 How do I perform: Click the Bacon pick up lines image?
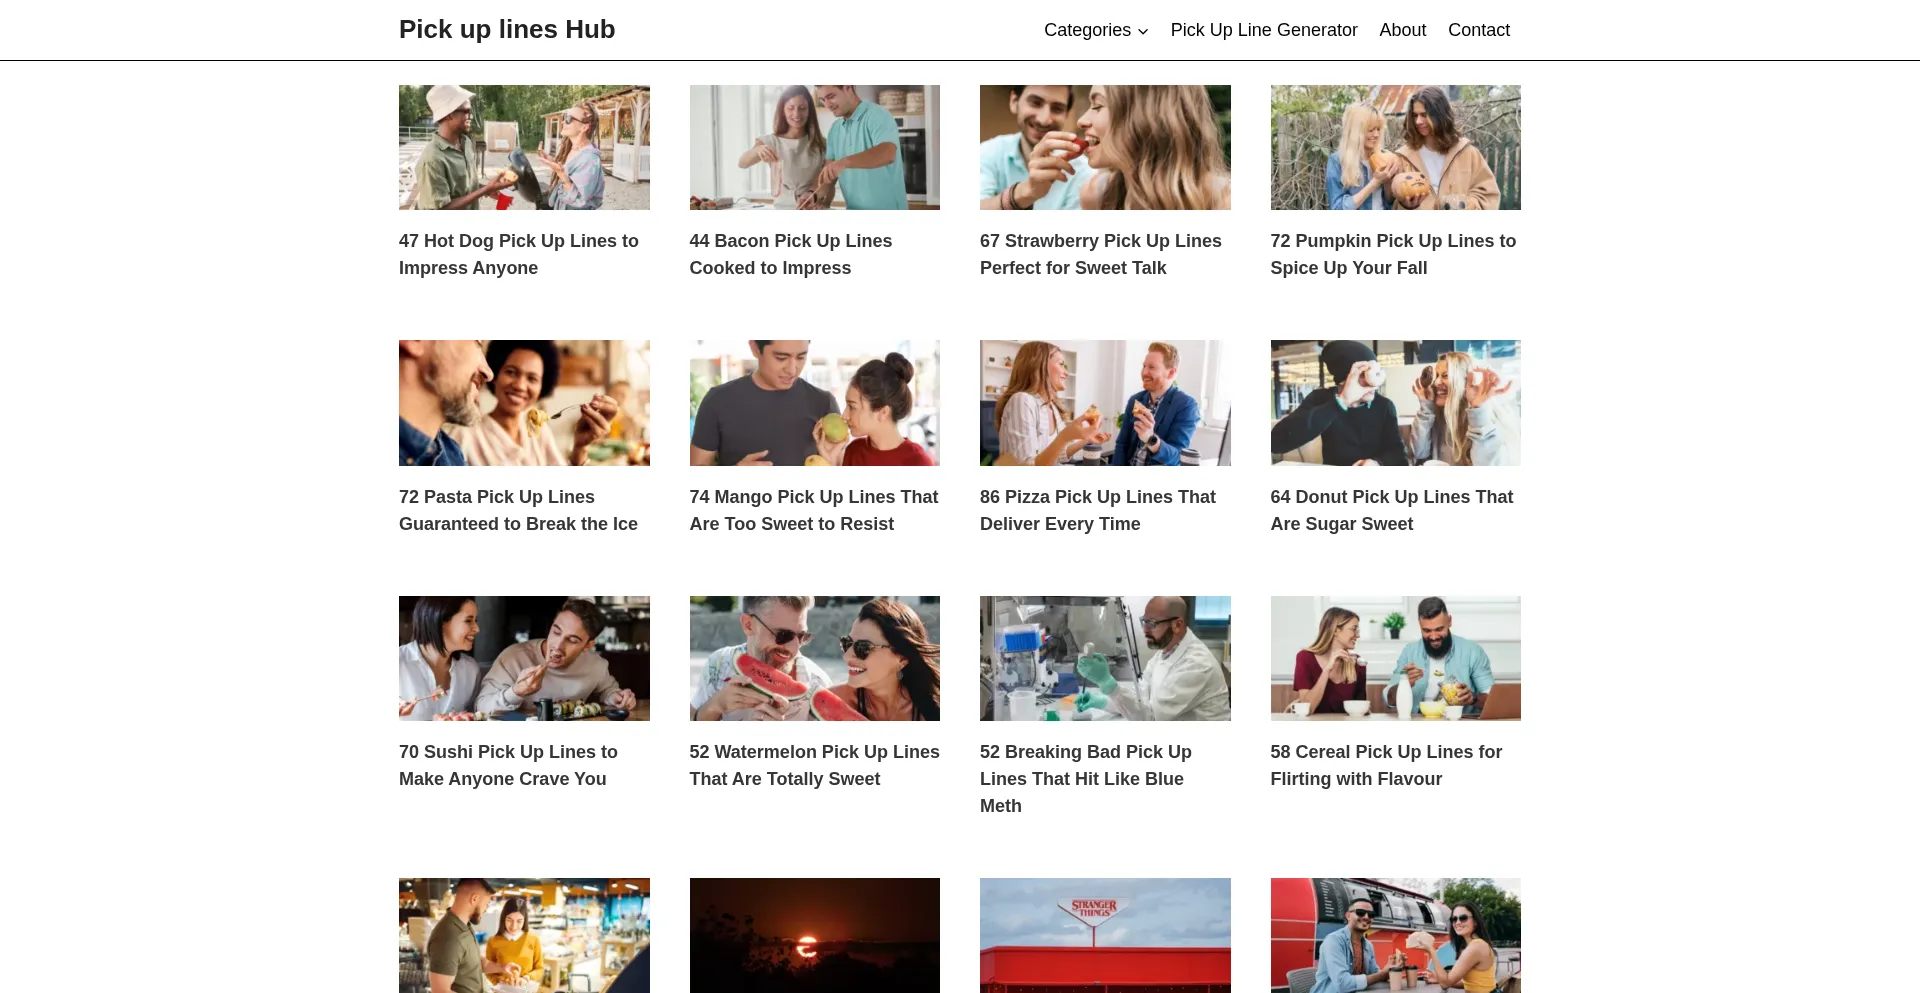pyautogui.click(x=815, y=147)
